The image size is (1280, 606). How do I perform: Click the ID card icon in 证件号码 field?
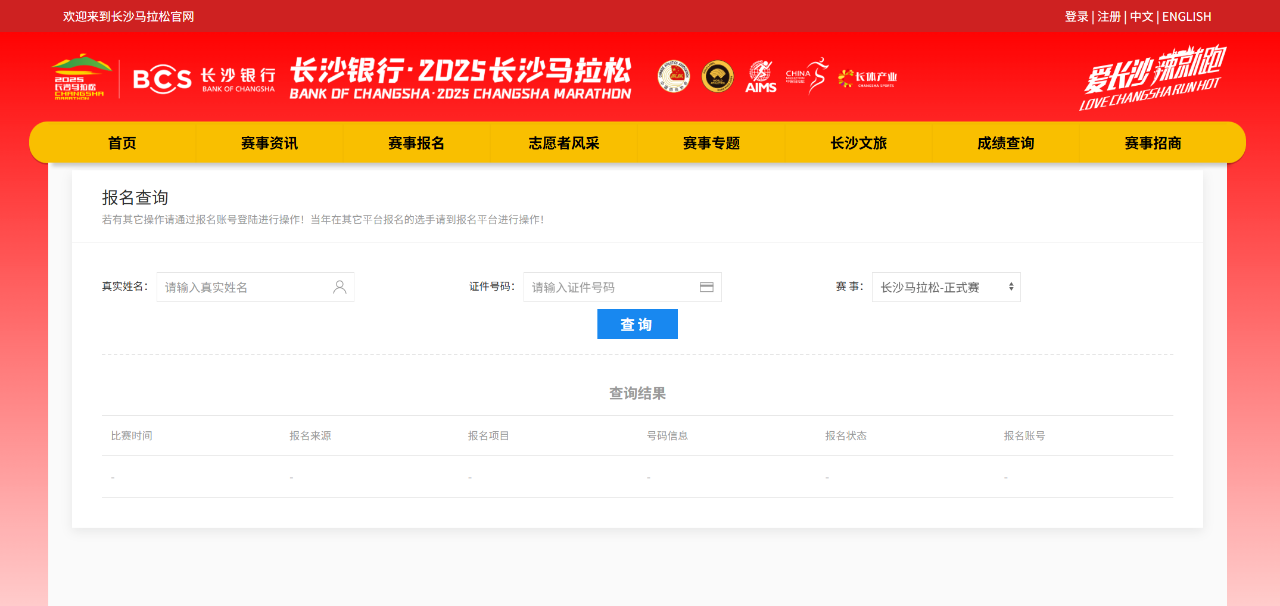coord(706,287)
